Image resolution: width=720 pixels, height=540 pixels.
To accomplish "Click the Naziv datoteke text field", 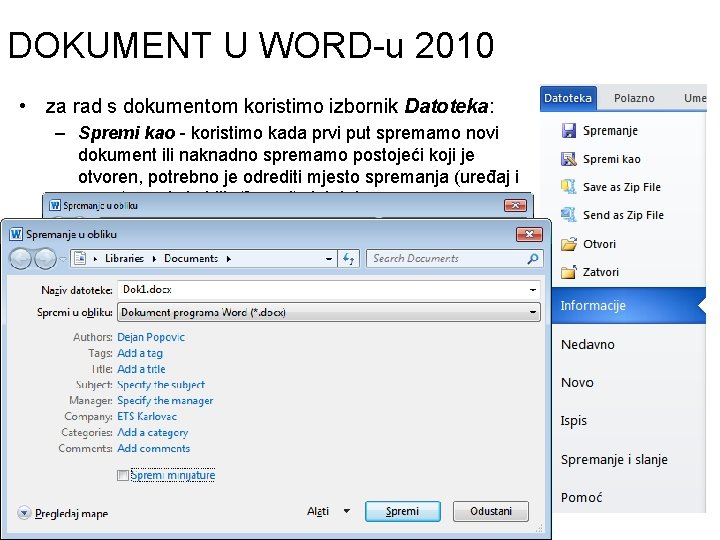I will tap(329, 290).
